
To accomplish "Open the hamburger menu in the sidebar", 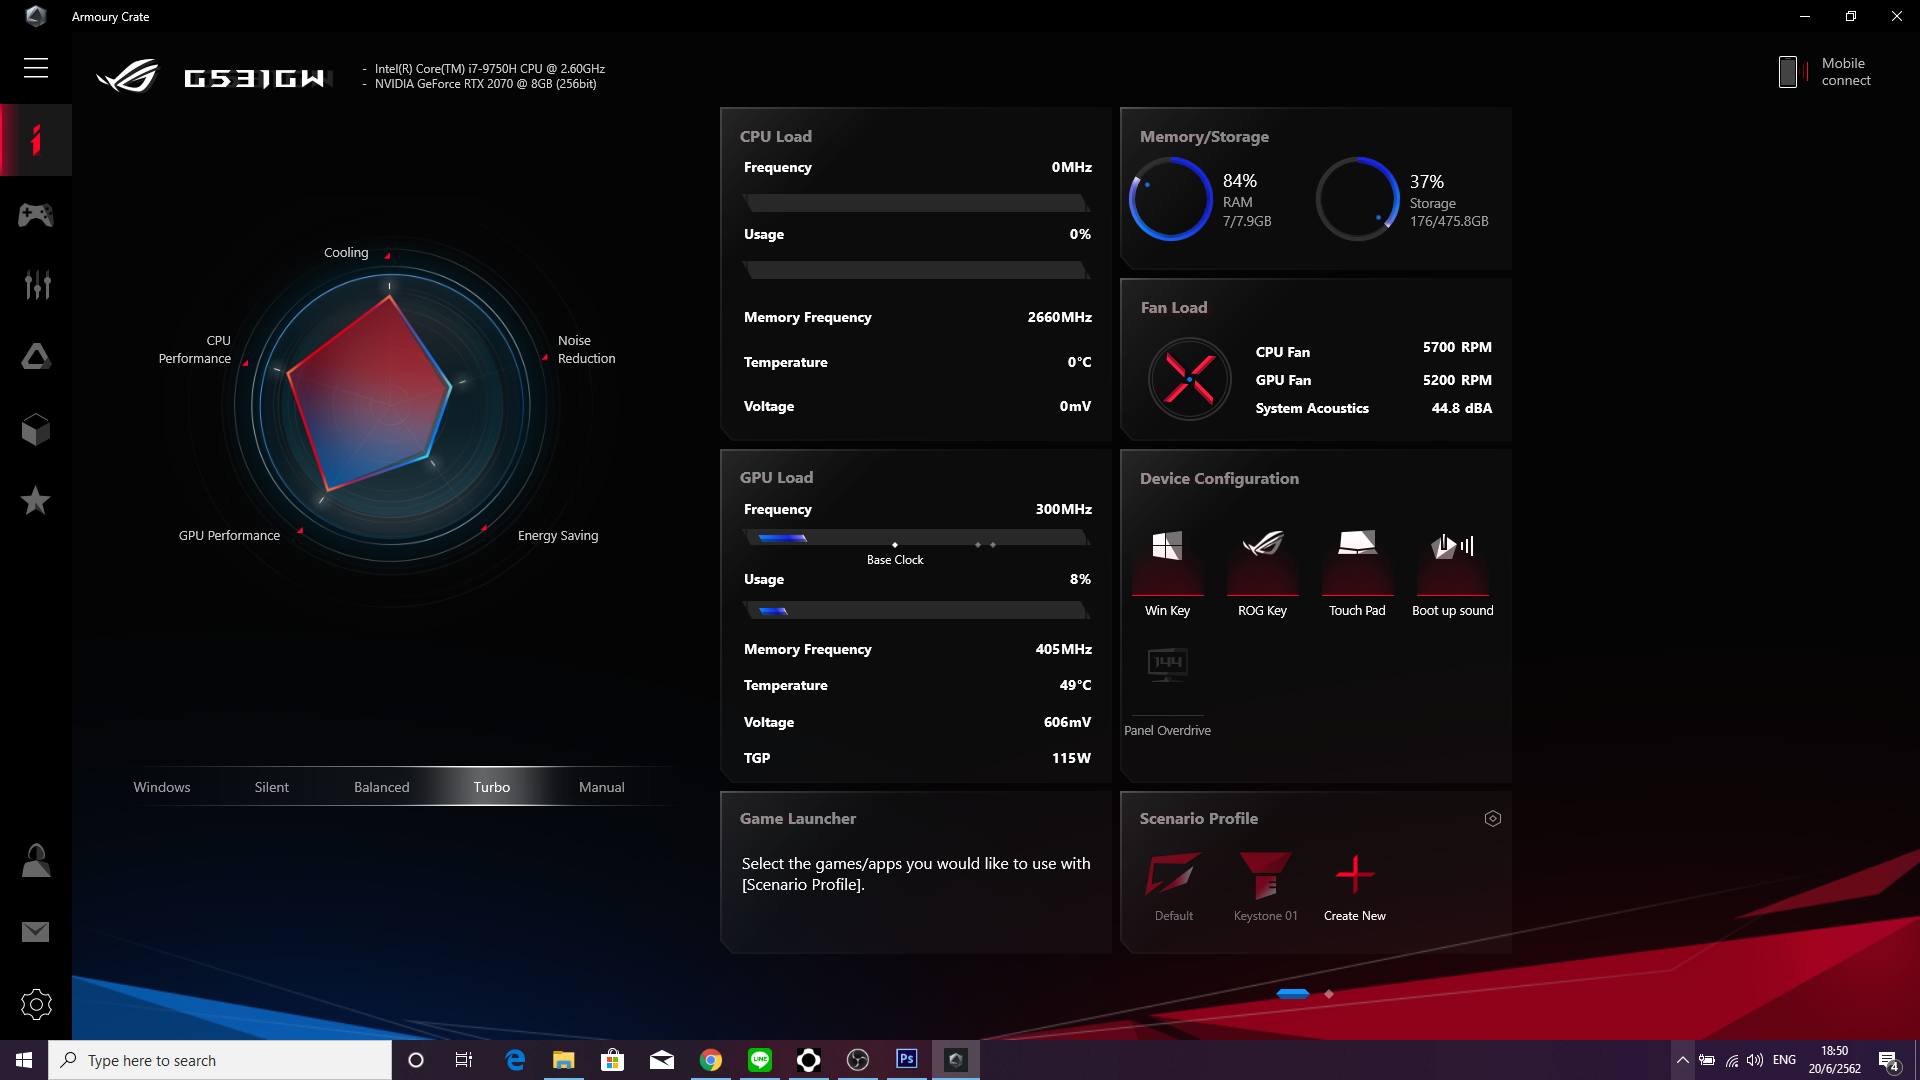I will (x=36, y=68).
